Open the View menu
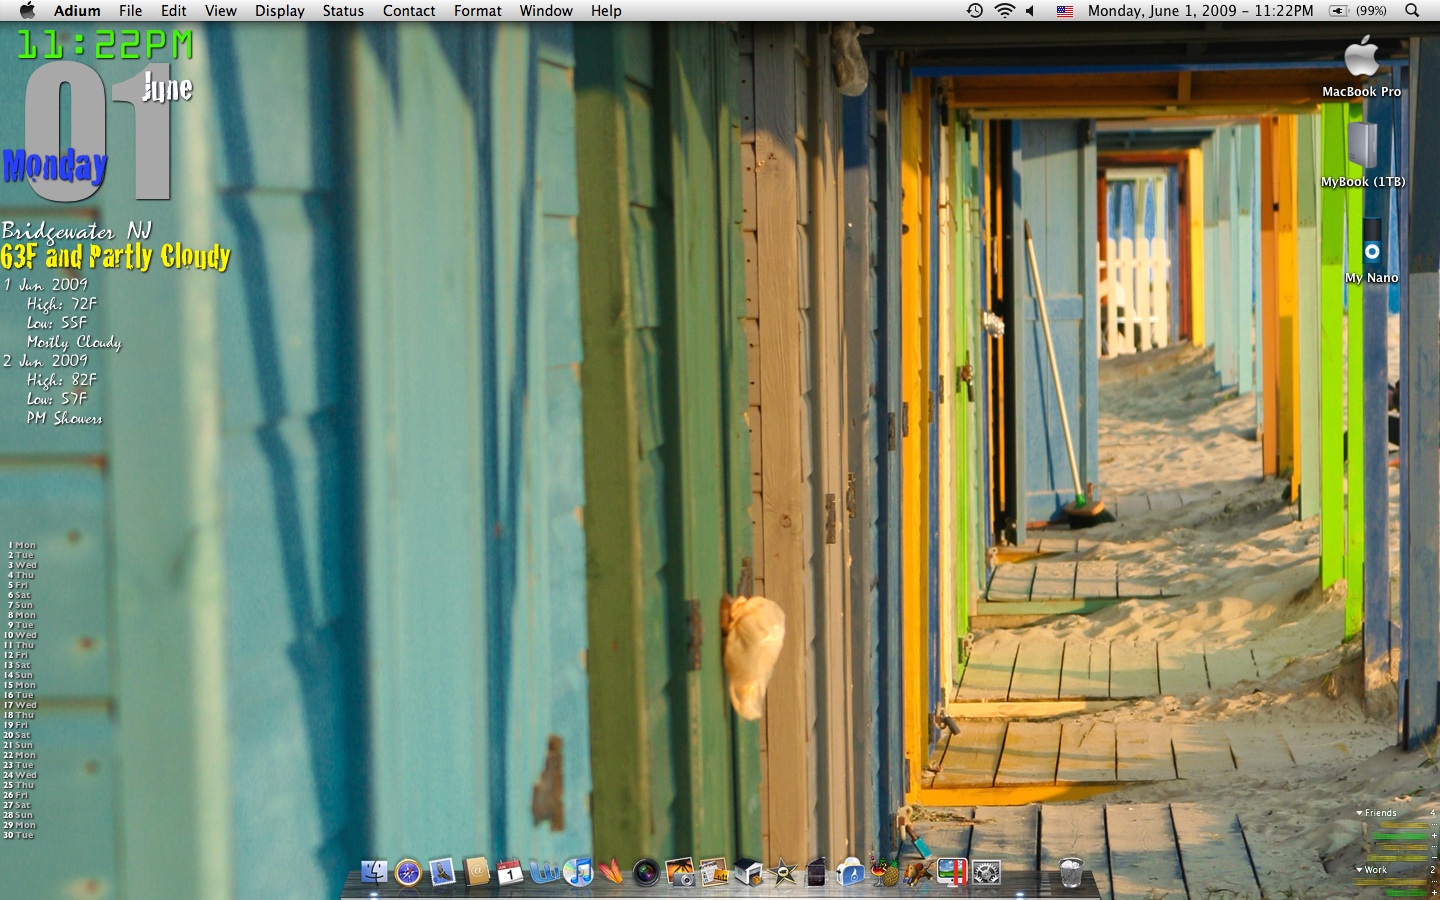The width and height of the screenshot is (1440, 900). pyautogui.click(x=220, y=10)
